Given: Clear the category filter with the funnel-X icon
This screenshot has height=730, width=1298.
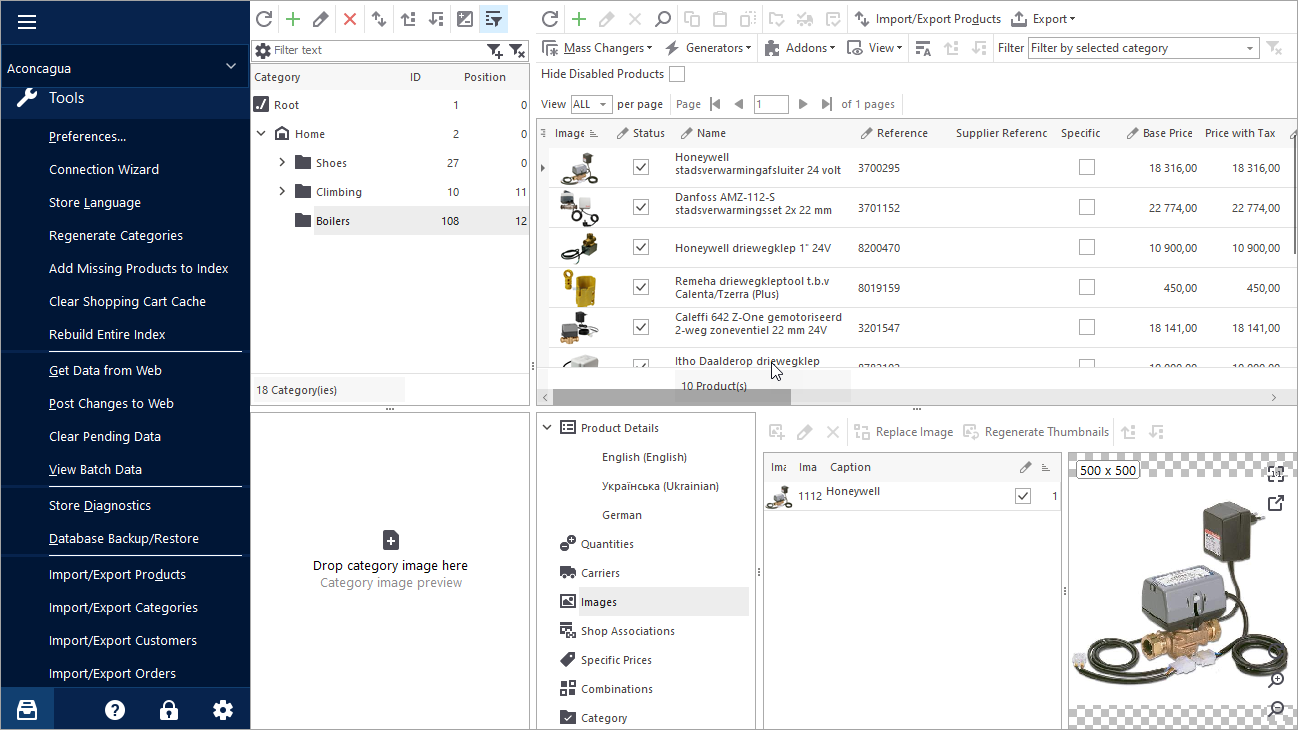Looking at the screenshot, I should coord(517,50).
